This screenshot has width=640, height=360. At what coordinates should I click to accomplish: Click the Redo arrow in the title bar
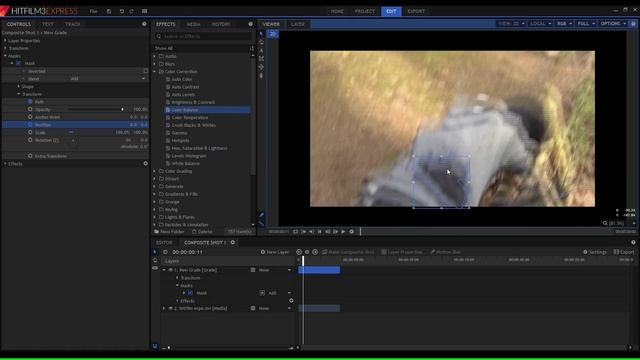[131, 11]
